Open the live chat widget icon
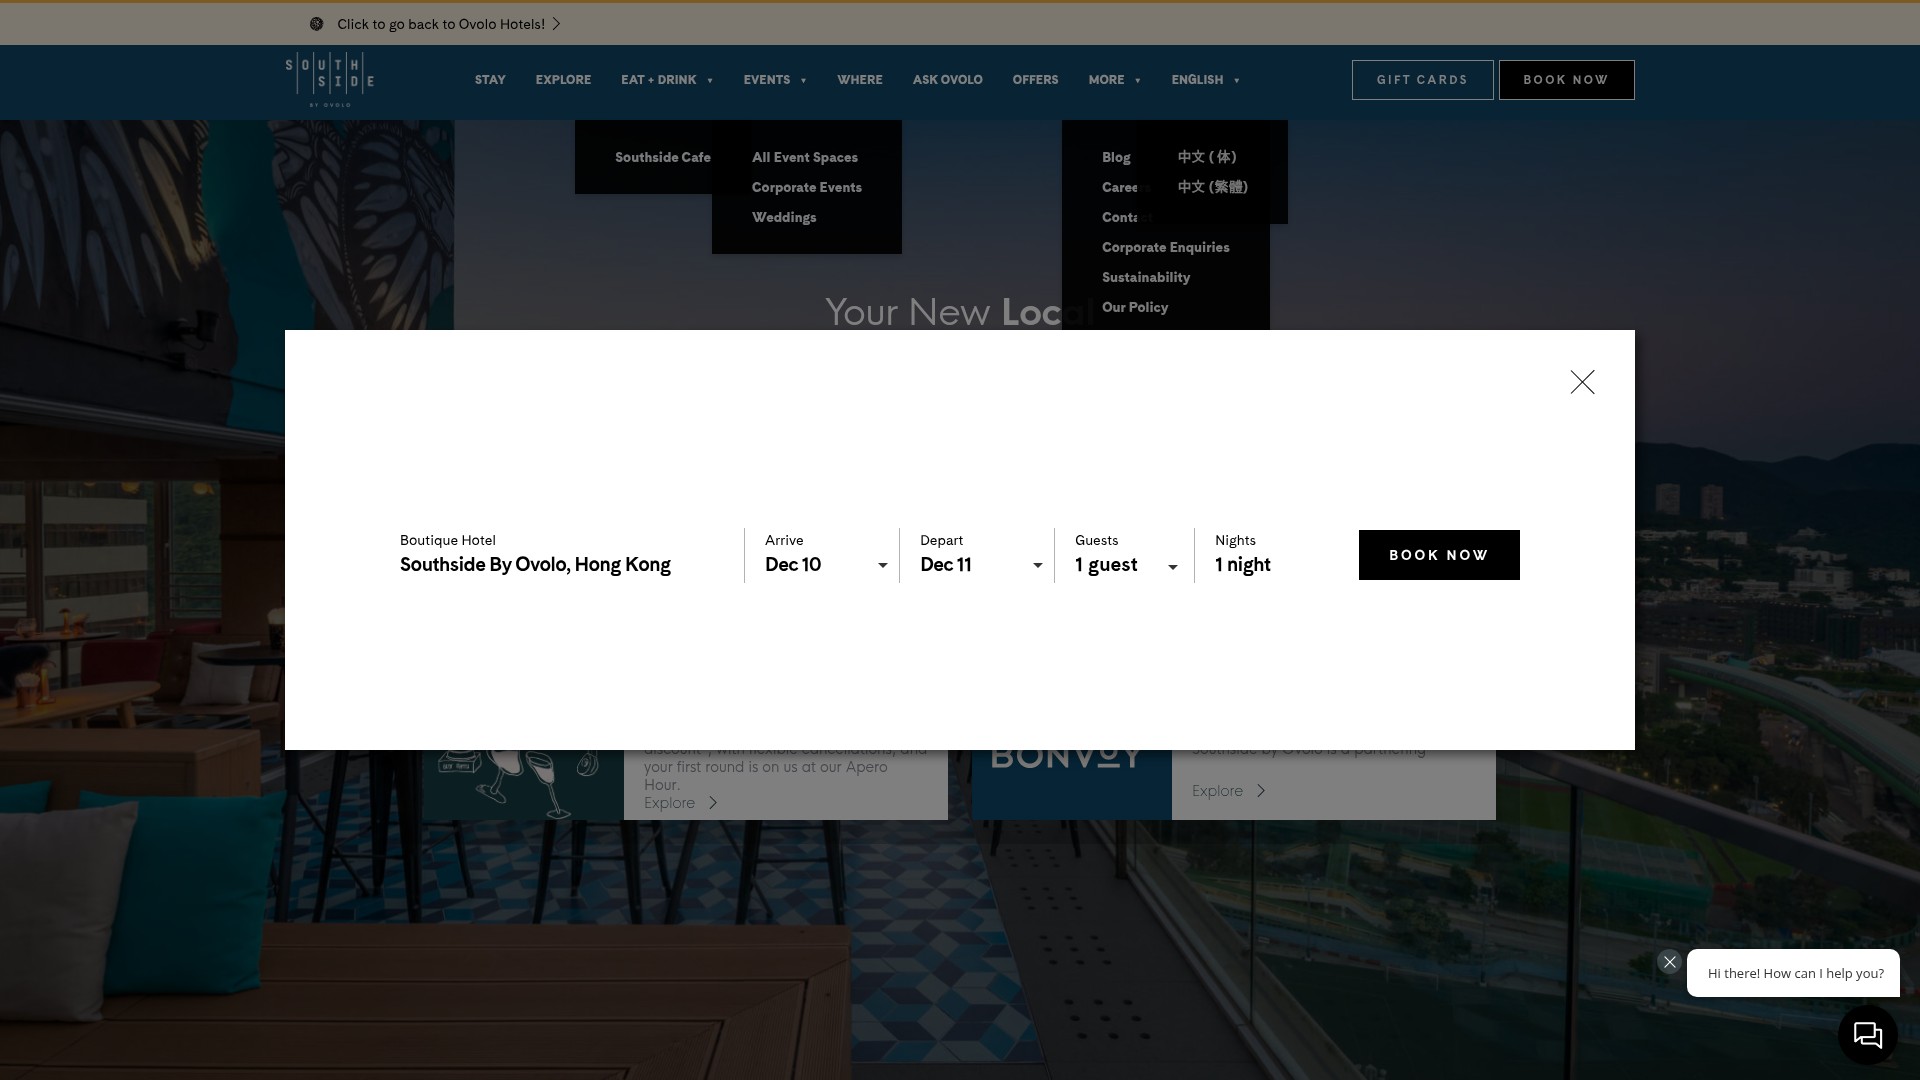Screen dimensions: 1920x1080 [1867, 1035]
